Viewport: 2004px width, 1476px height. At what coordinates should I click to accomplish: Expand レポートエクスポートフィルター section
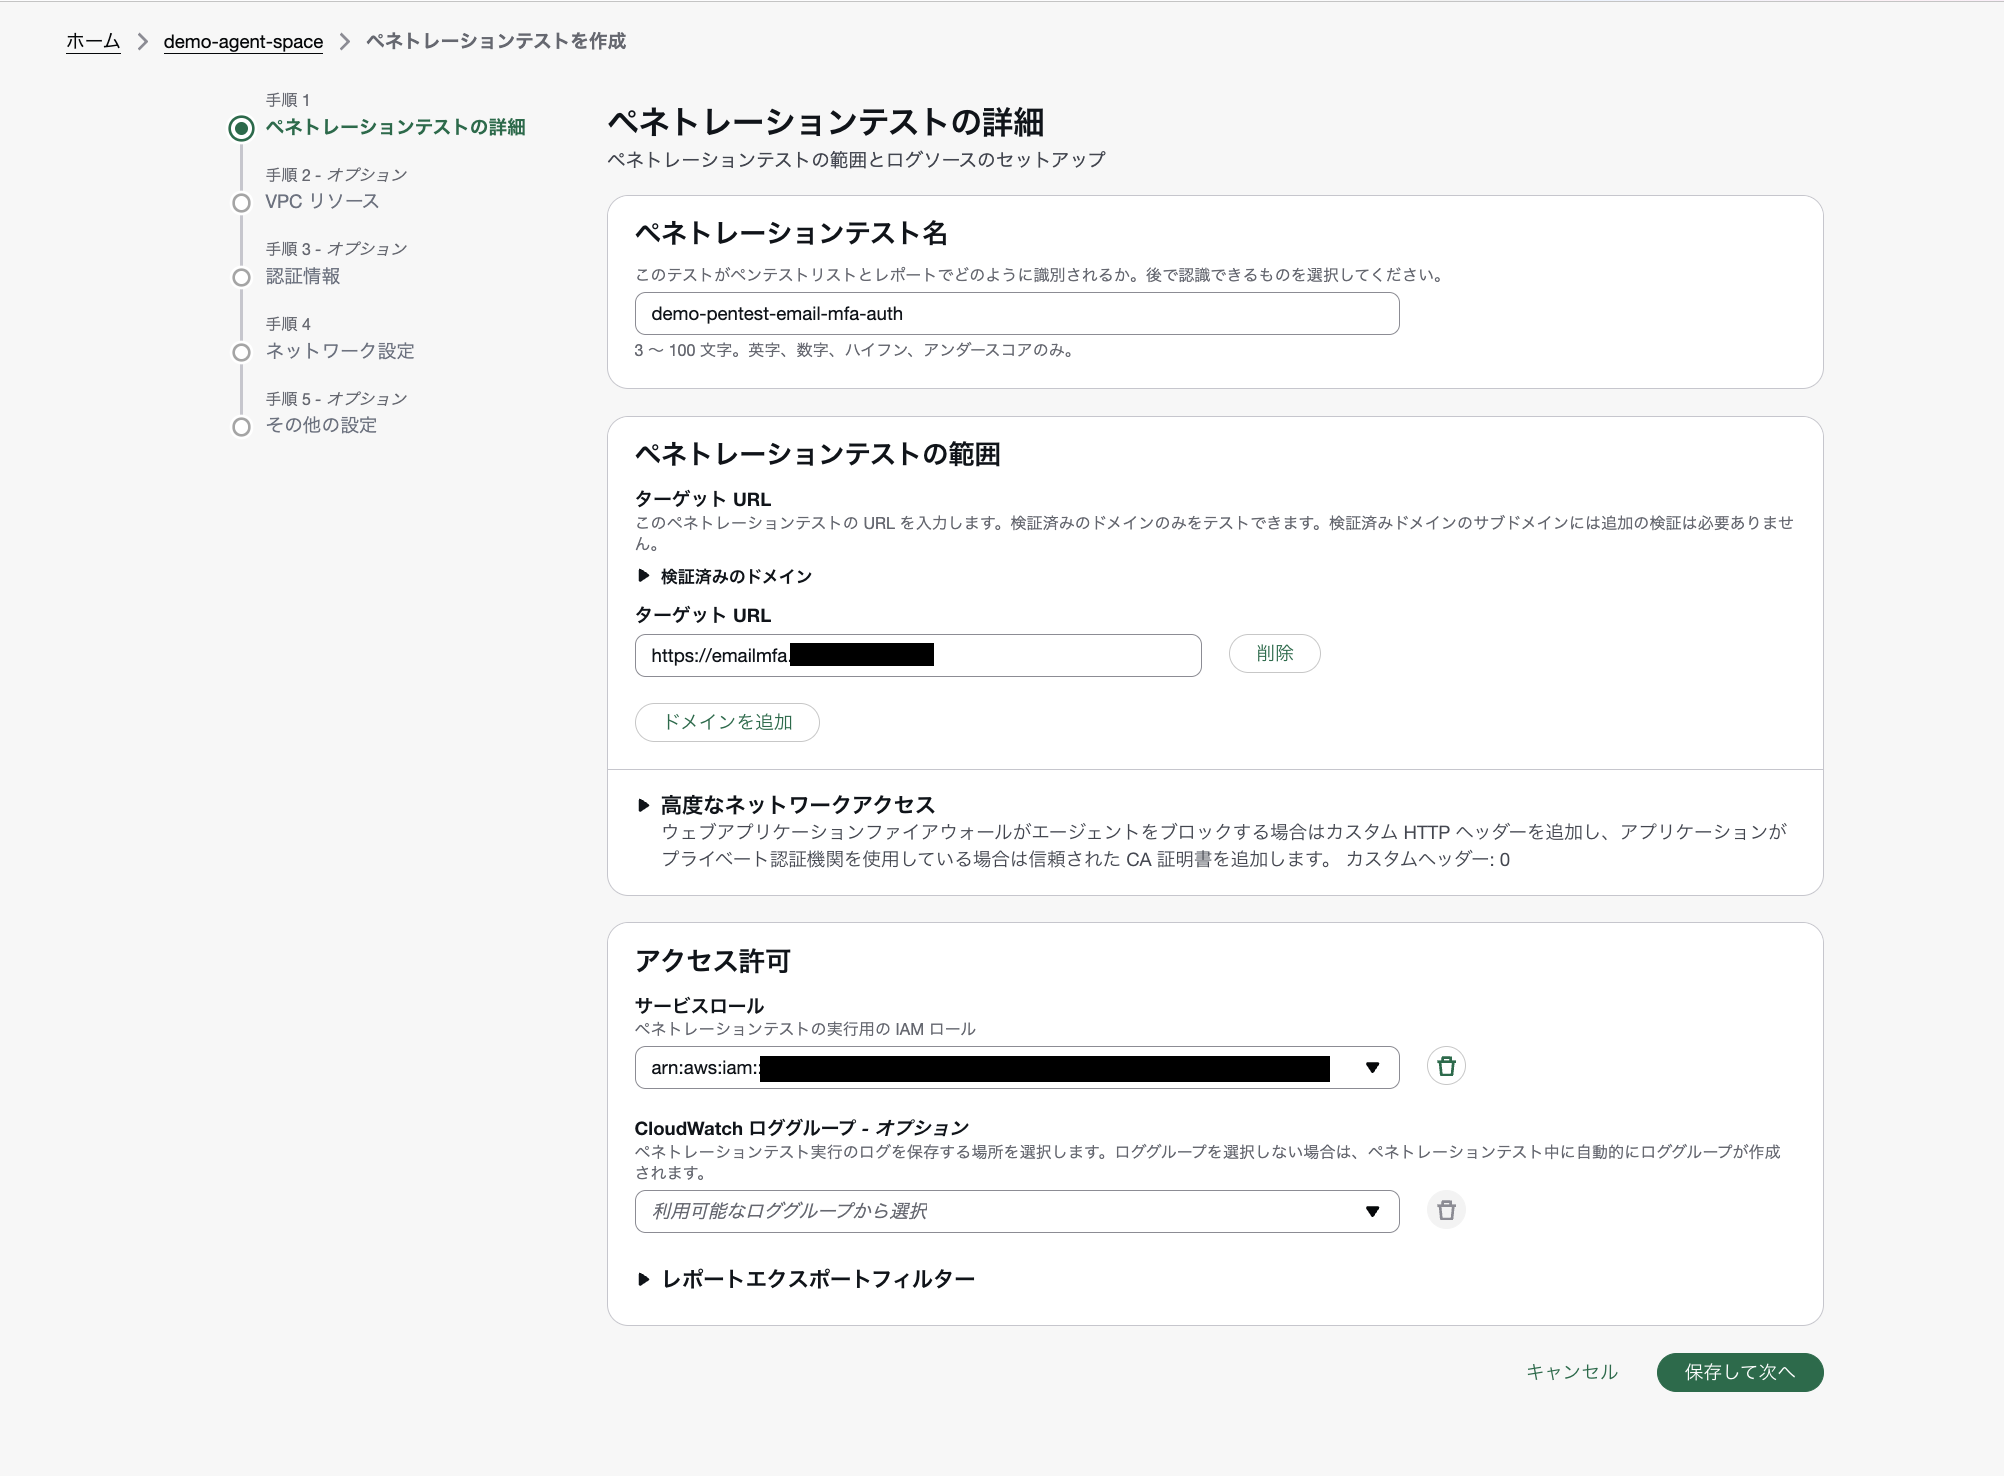click(x=806, y=1279)
